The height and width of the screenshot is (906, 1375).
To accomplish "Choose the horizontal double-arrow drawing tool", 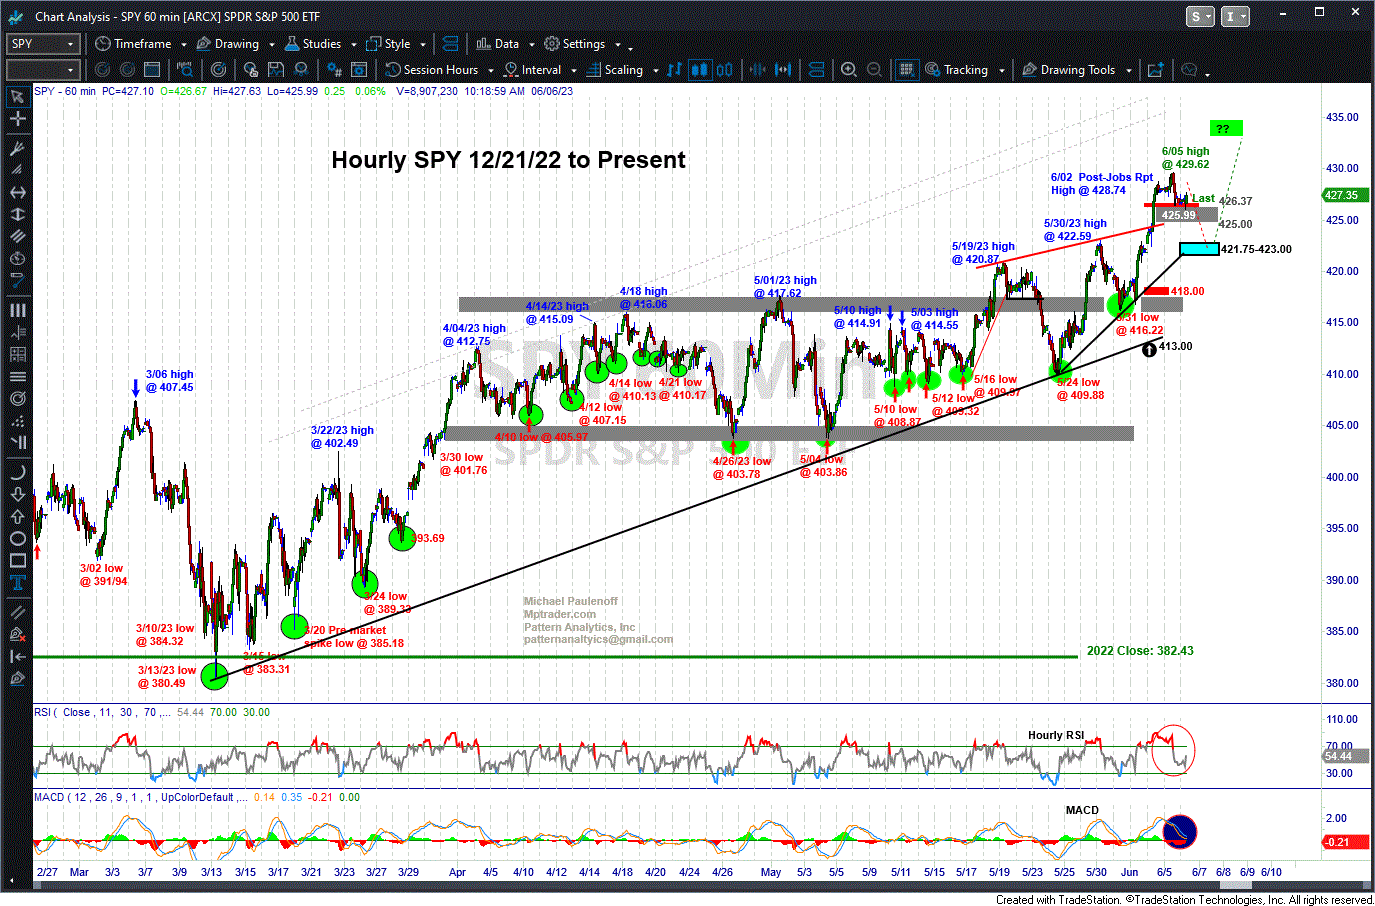I will coord(17,192).
